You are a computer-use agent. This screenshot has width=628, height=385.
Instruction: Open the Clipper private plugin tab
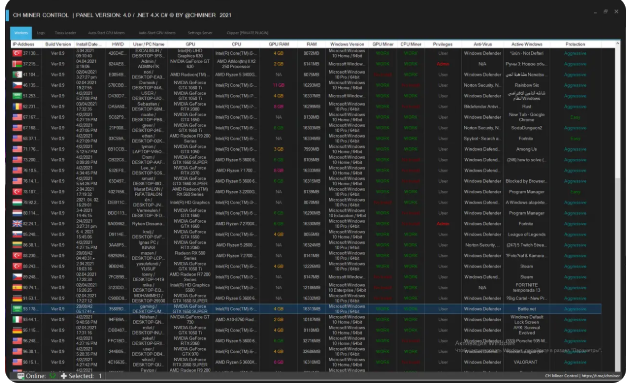point(248,33)
